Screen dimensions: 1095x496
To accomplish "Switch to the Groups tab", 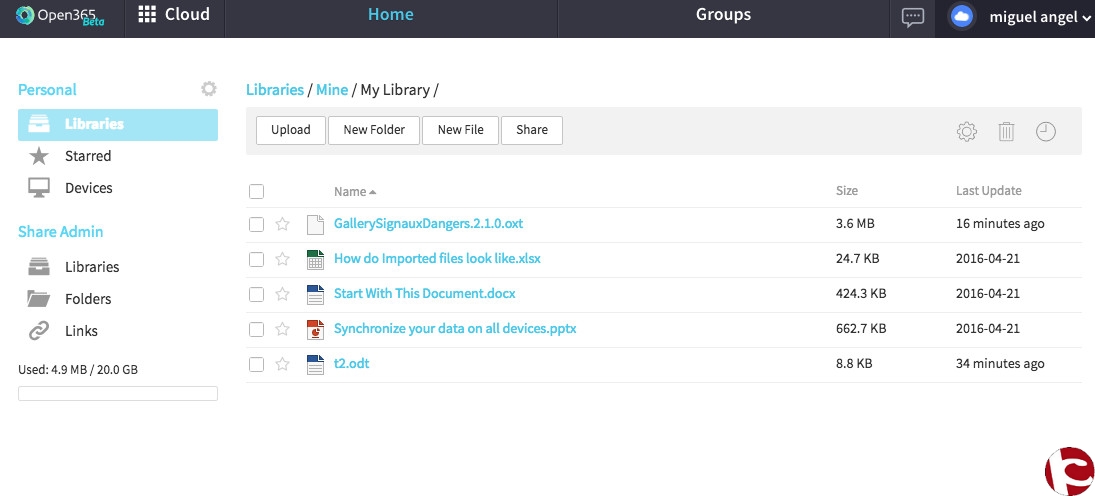I will (723, 15).
